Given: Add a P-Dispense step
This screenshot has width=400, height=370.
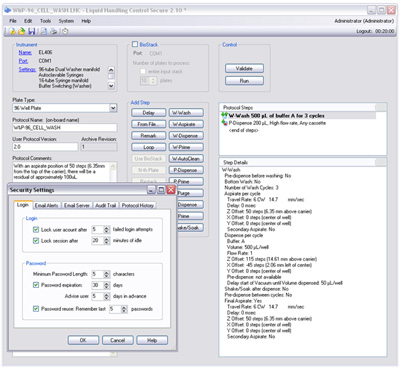Looking at the screenshot, I should (186, 170).
